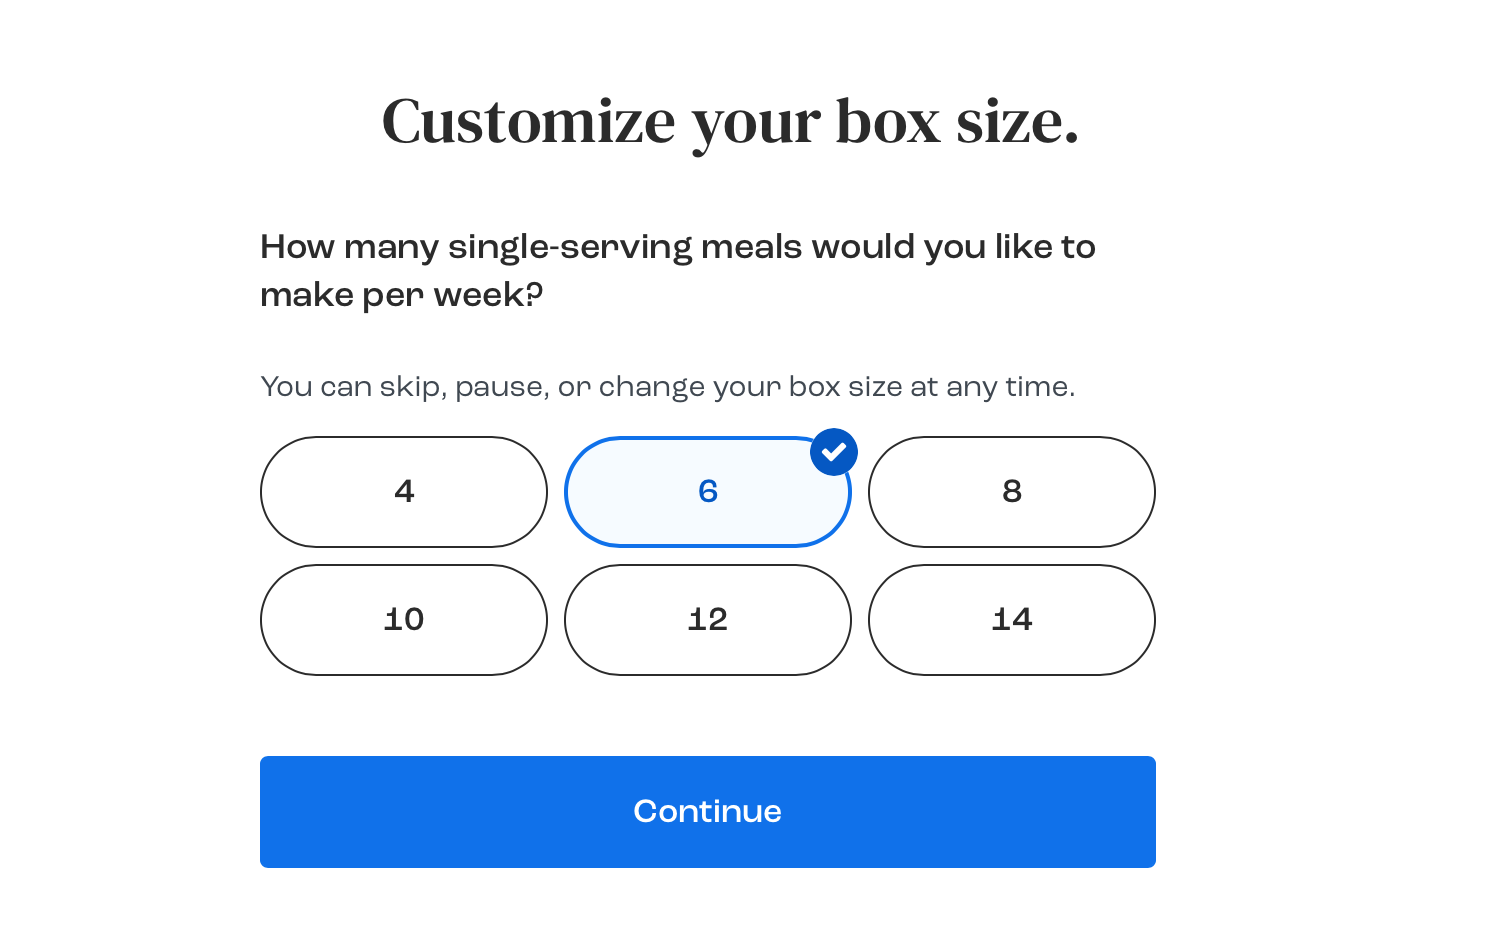The height and width of the screenshot is (932, 1500).
Task: Click the "Customize your box size." heading
Action: click(x=730, y=122)
